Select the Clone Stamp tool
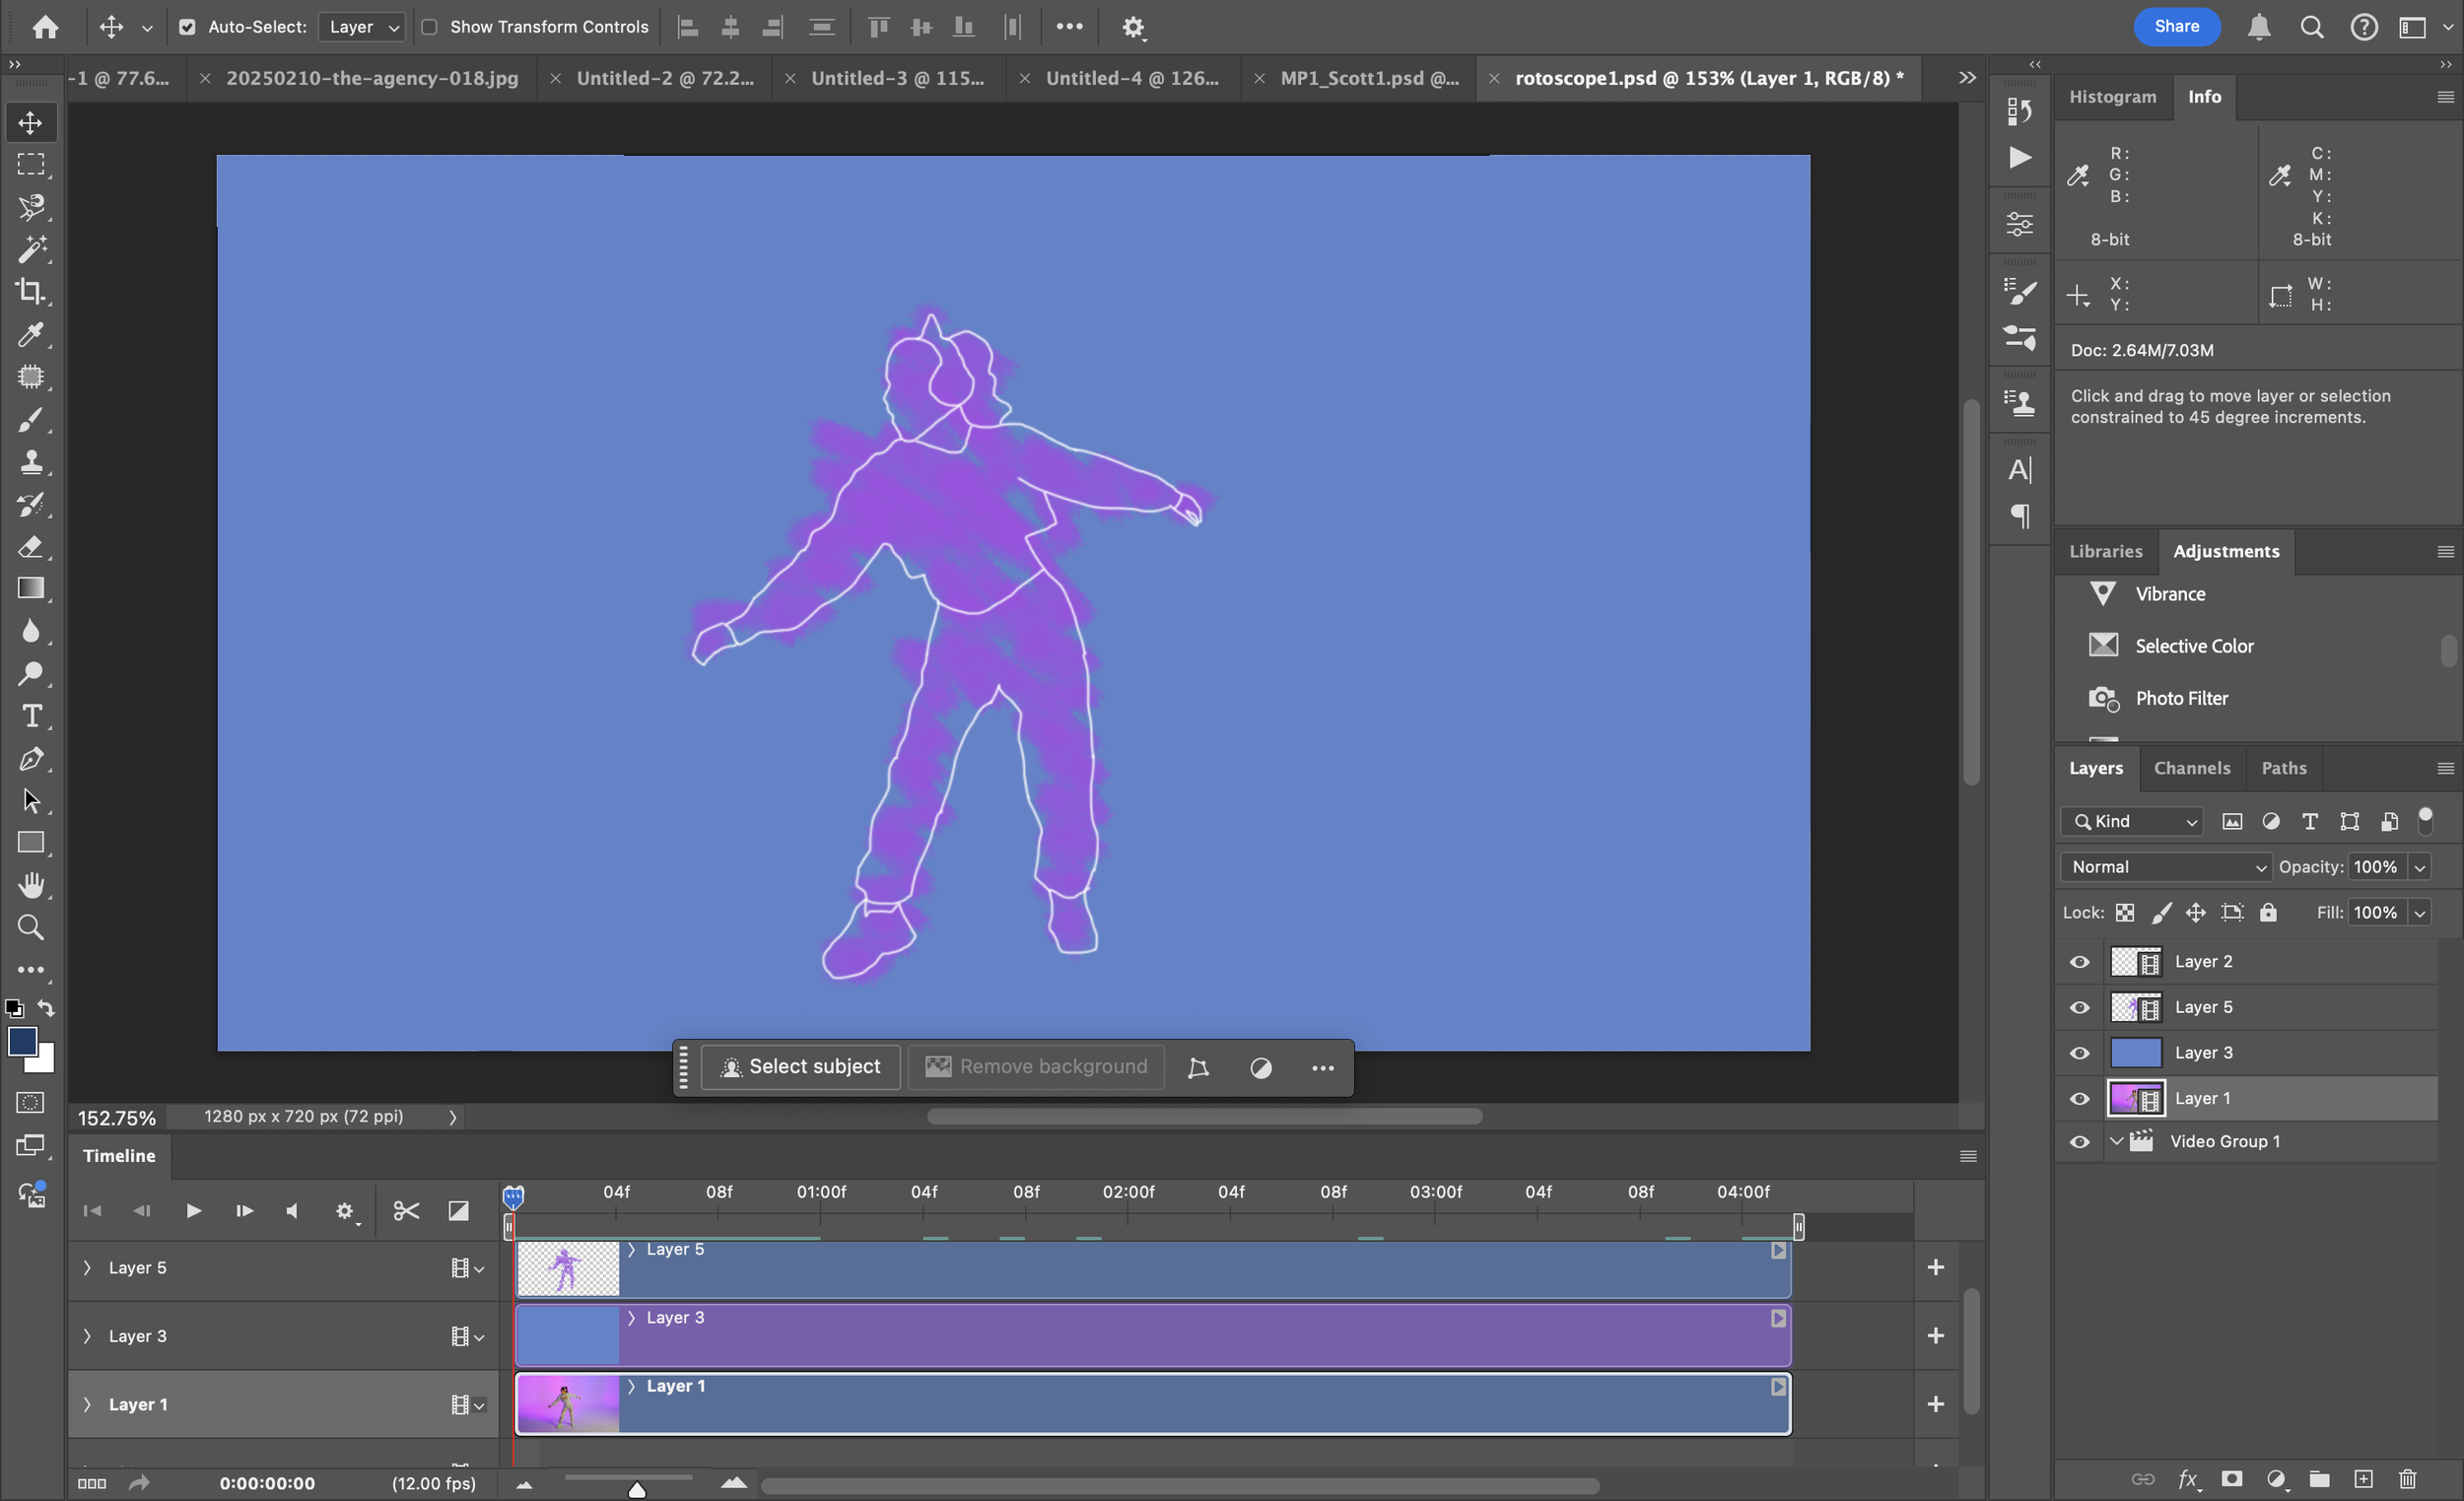Viewport: 2464px width, 1501px height. tap(30, 462)
